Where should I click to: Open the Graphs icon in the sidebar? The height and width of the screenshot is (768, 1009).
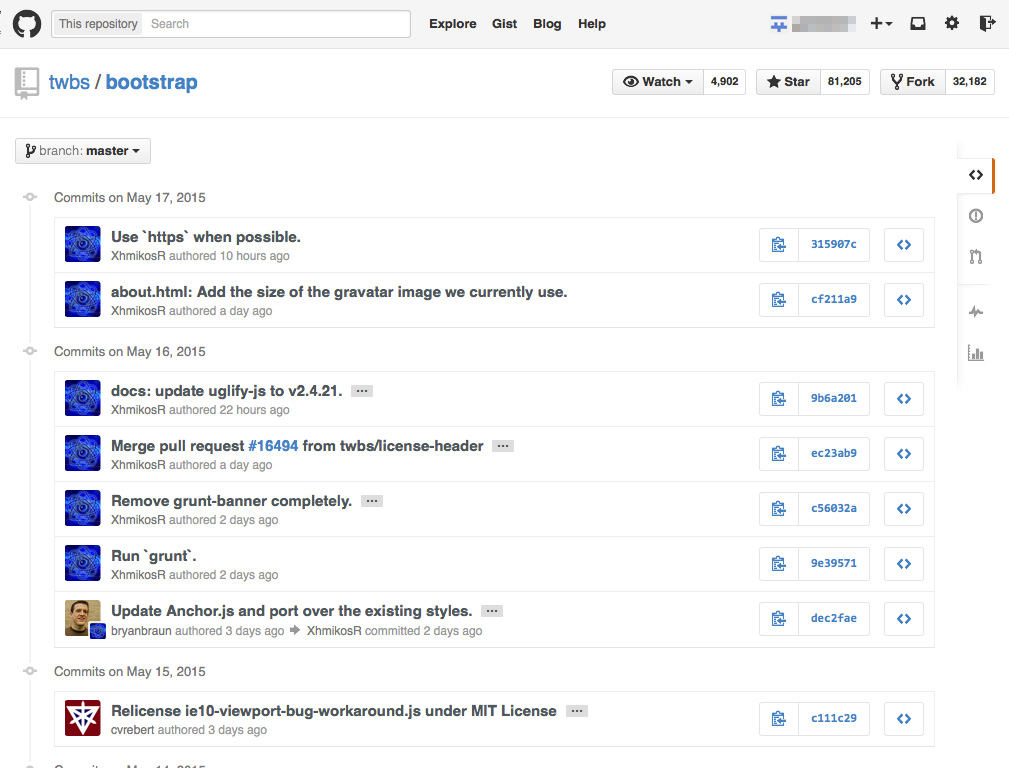[x=975, y=352]
